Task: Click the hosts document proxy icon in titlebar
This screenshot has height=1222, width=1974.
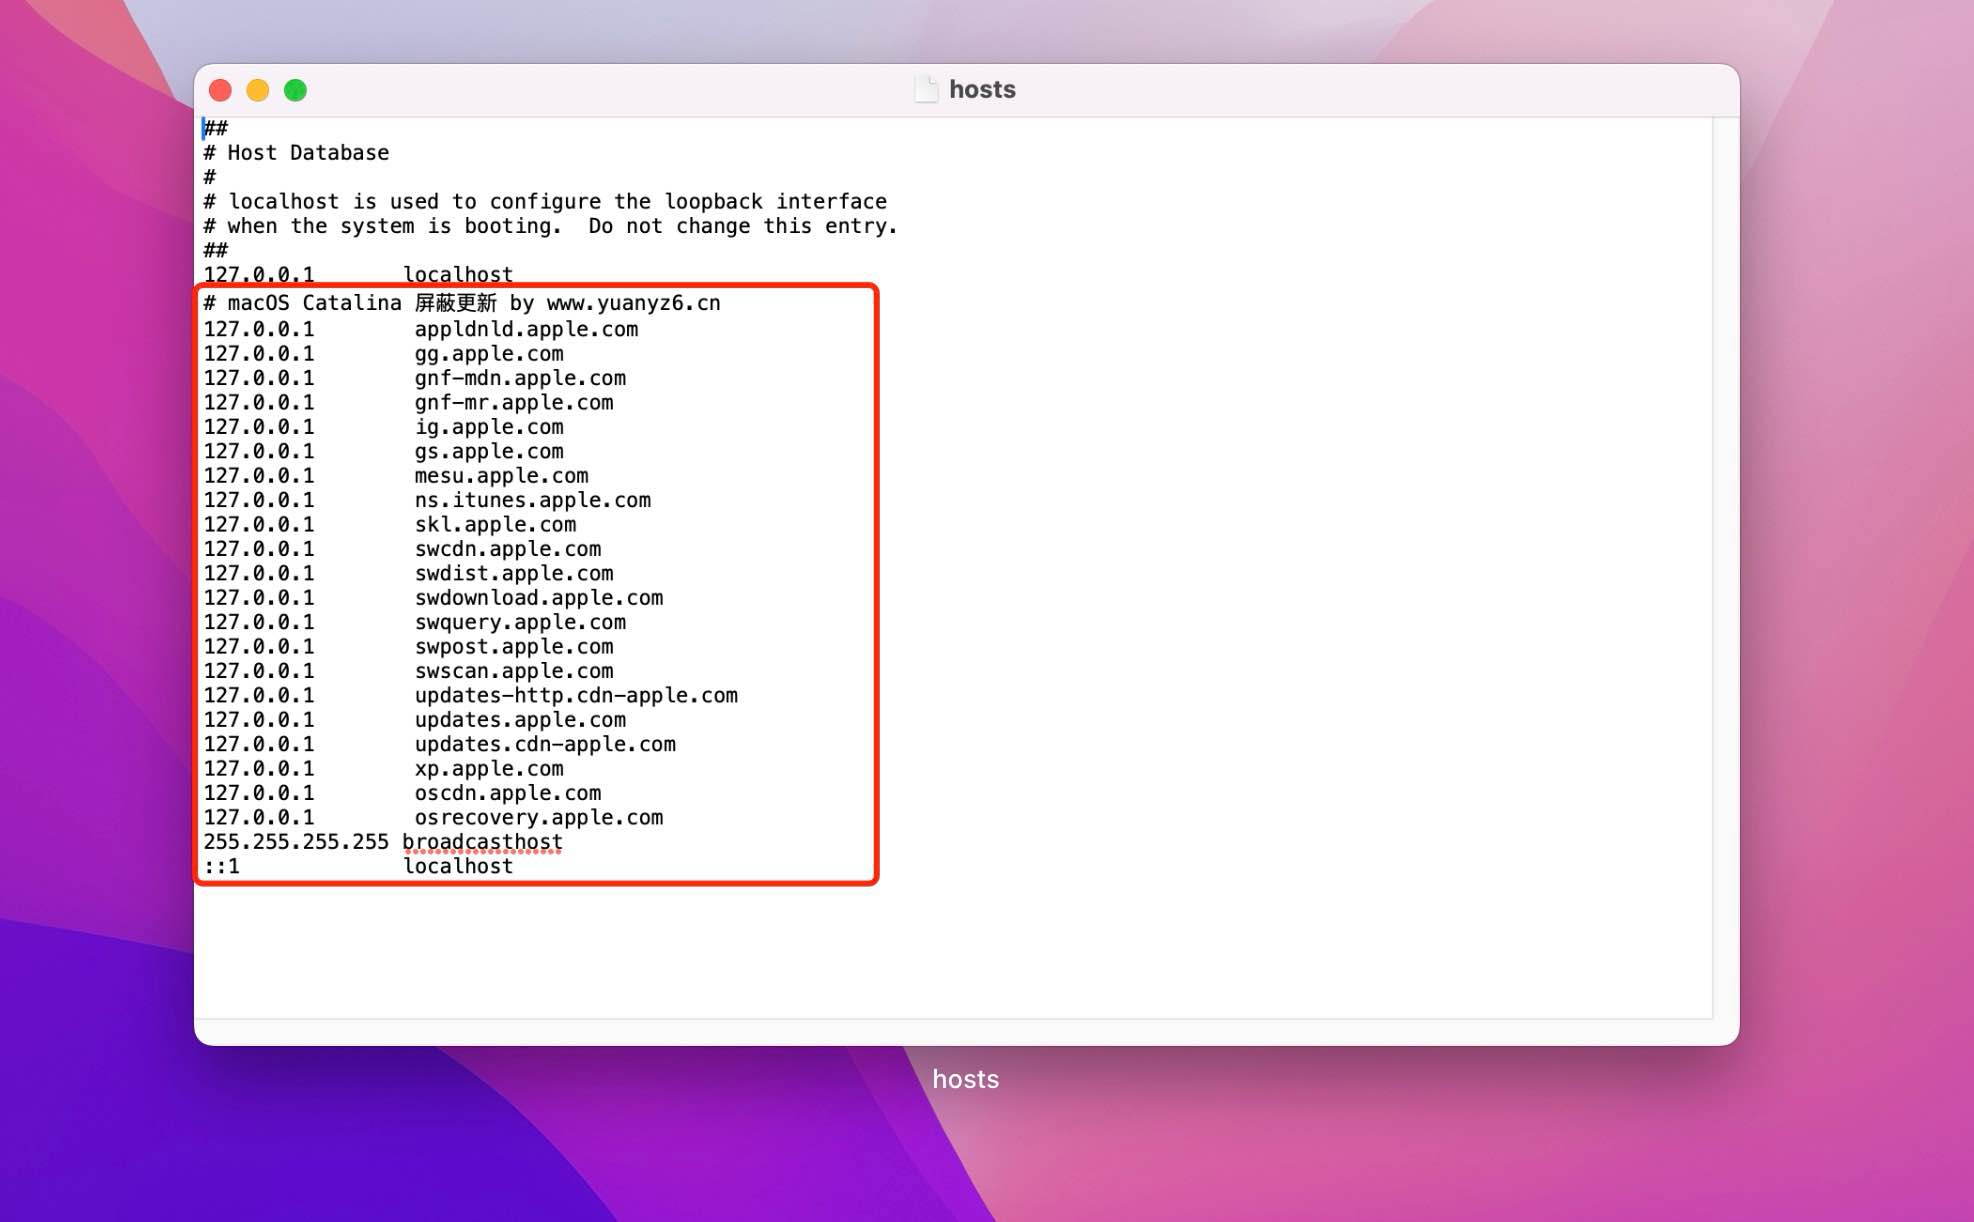Action: (x=928, y=89)
